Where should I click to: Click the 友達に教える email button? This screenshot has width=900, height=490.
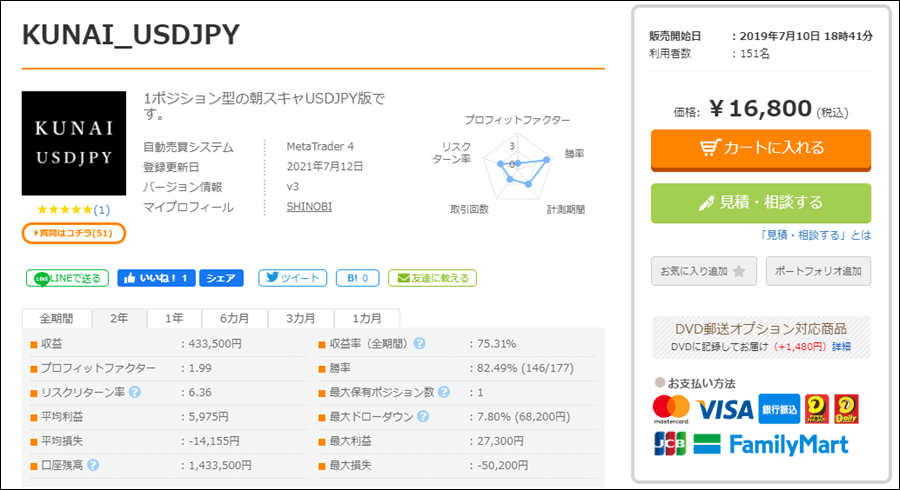click(432, 278)
